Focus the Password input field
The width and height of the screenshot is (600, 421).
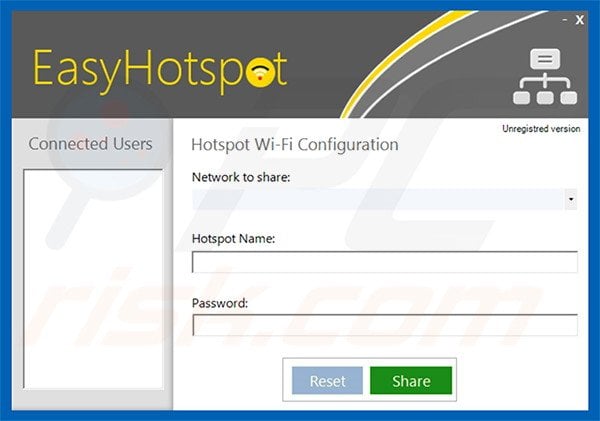[385, 325]
